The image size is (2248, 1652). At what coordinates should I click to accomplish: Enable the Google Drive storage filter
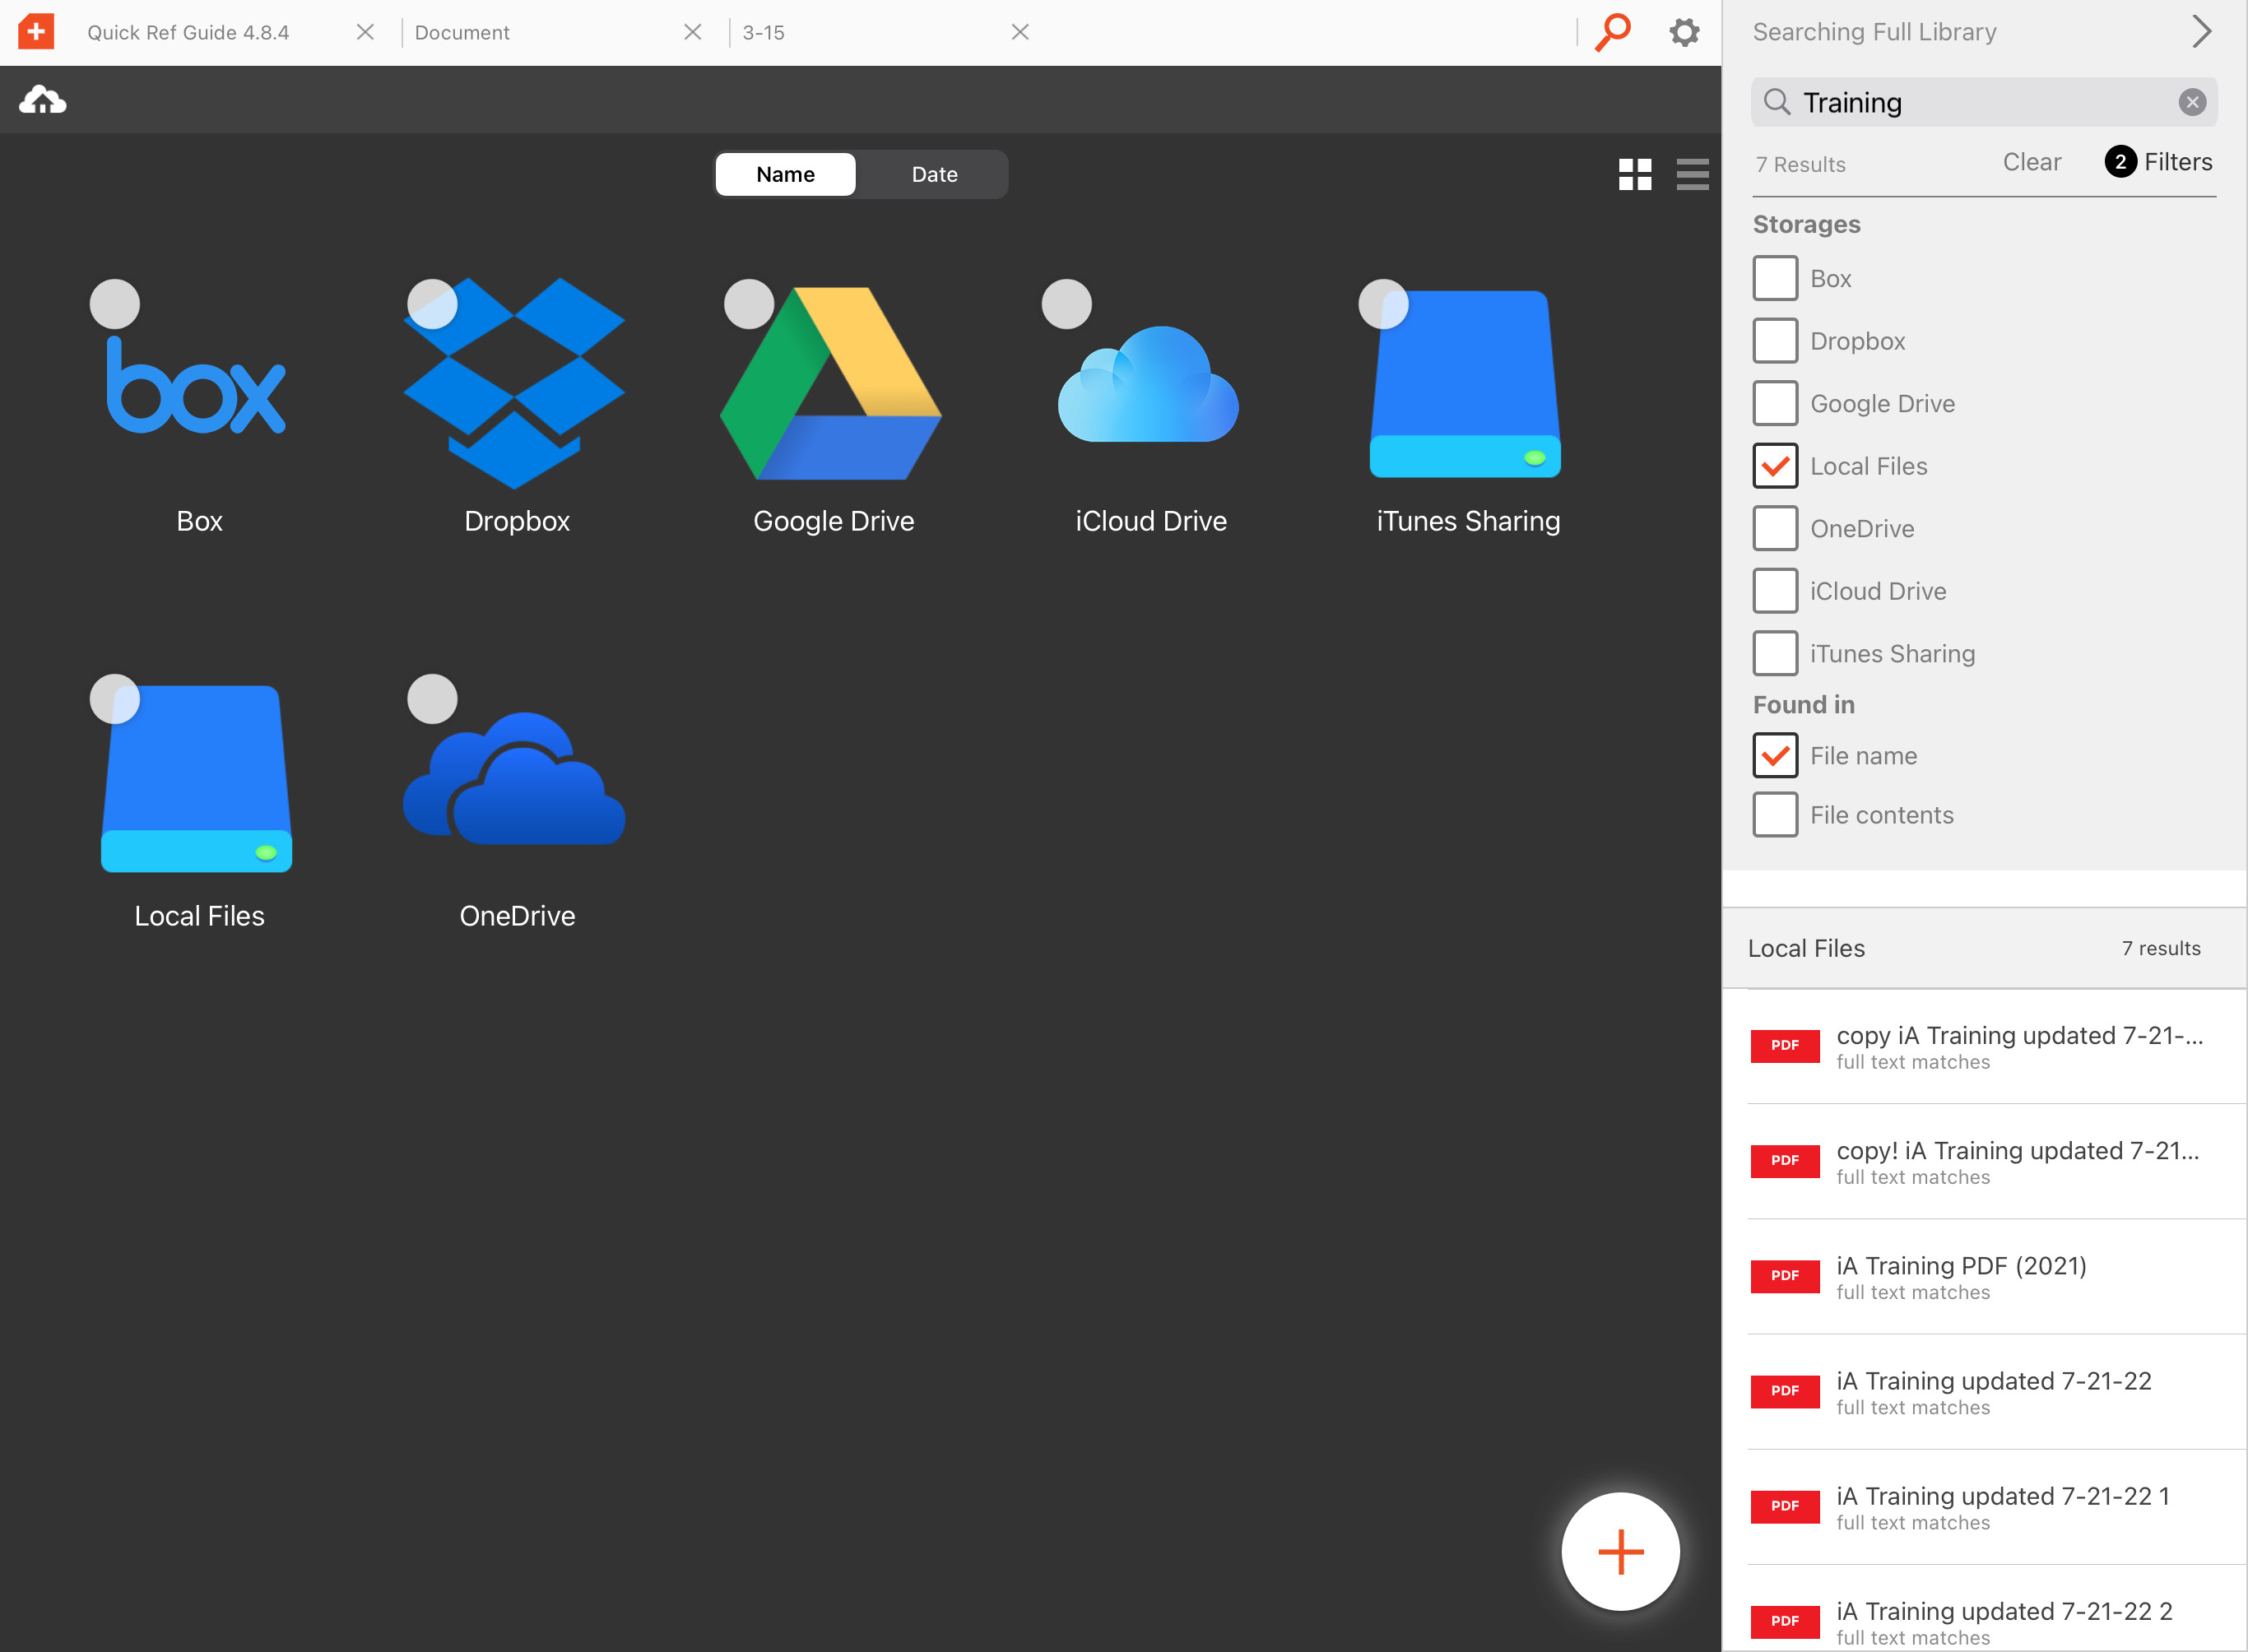coord(1775,403)
